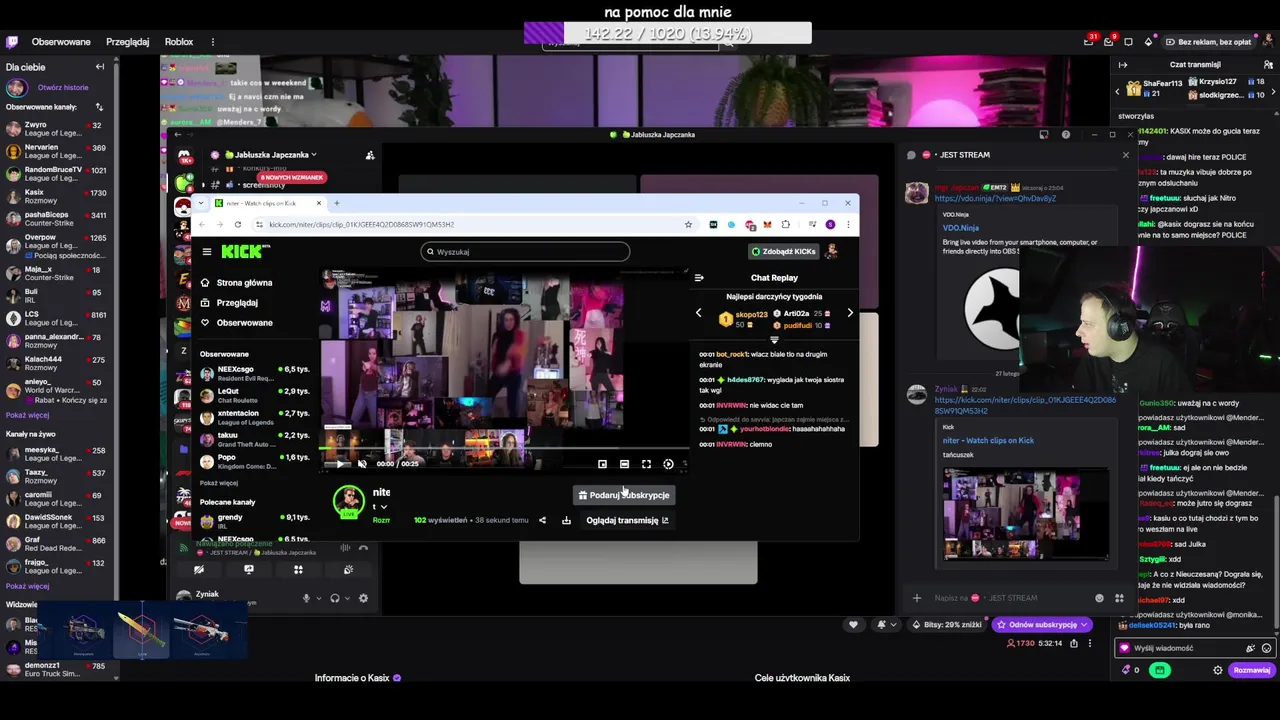The width and height of the screenshot is (1280, 720).
Task: Click Oglądaj transmisję on Kick
Action: pyautogui.click(x=627, y=520)
